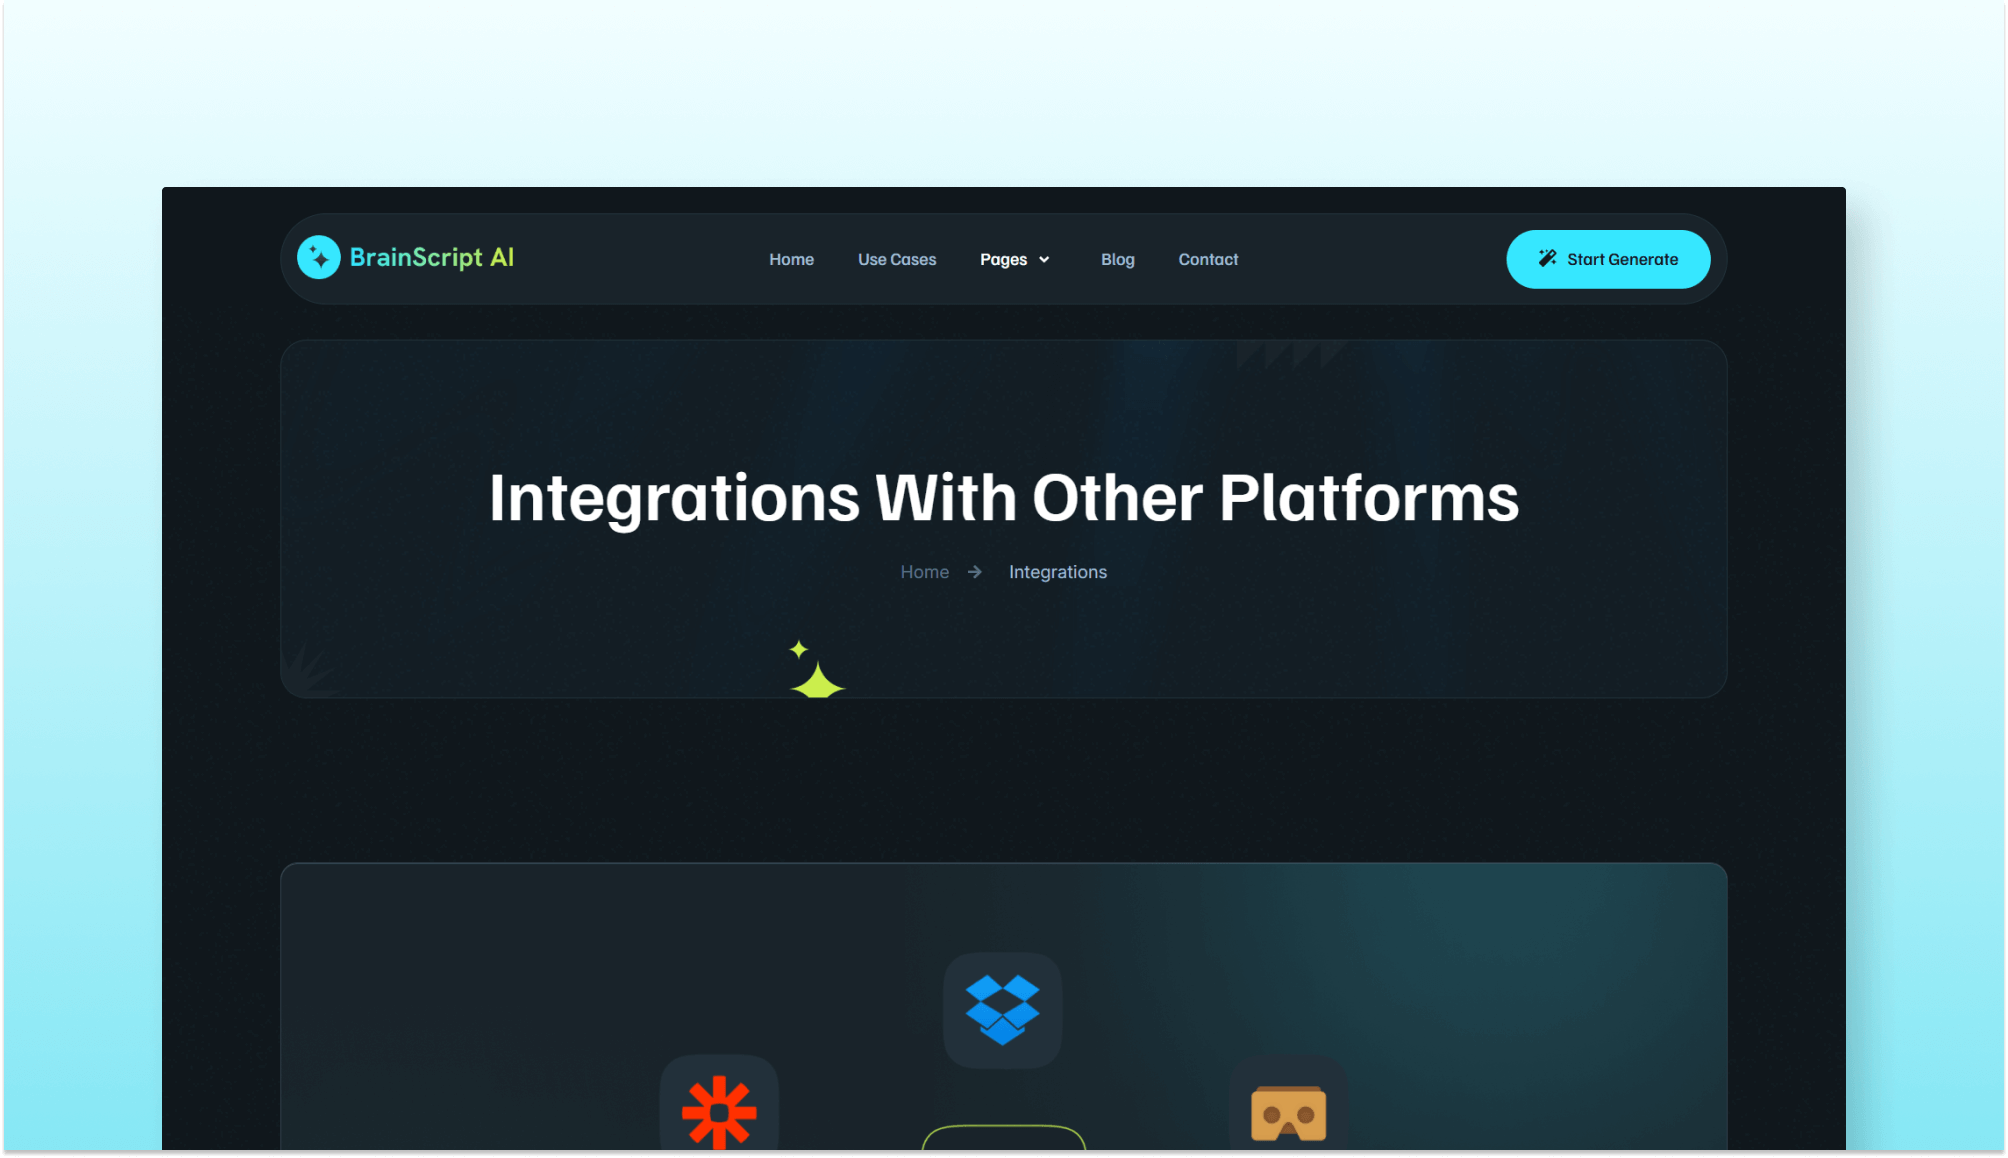Go to Use Cases page
Screen dimensions: 2008x1158
(x=896, y=259)
